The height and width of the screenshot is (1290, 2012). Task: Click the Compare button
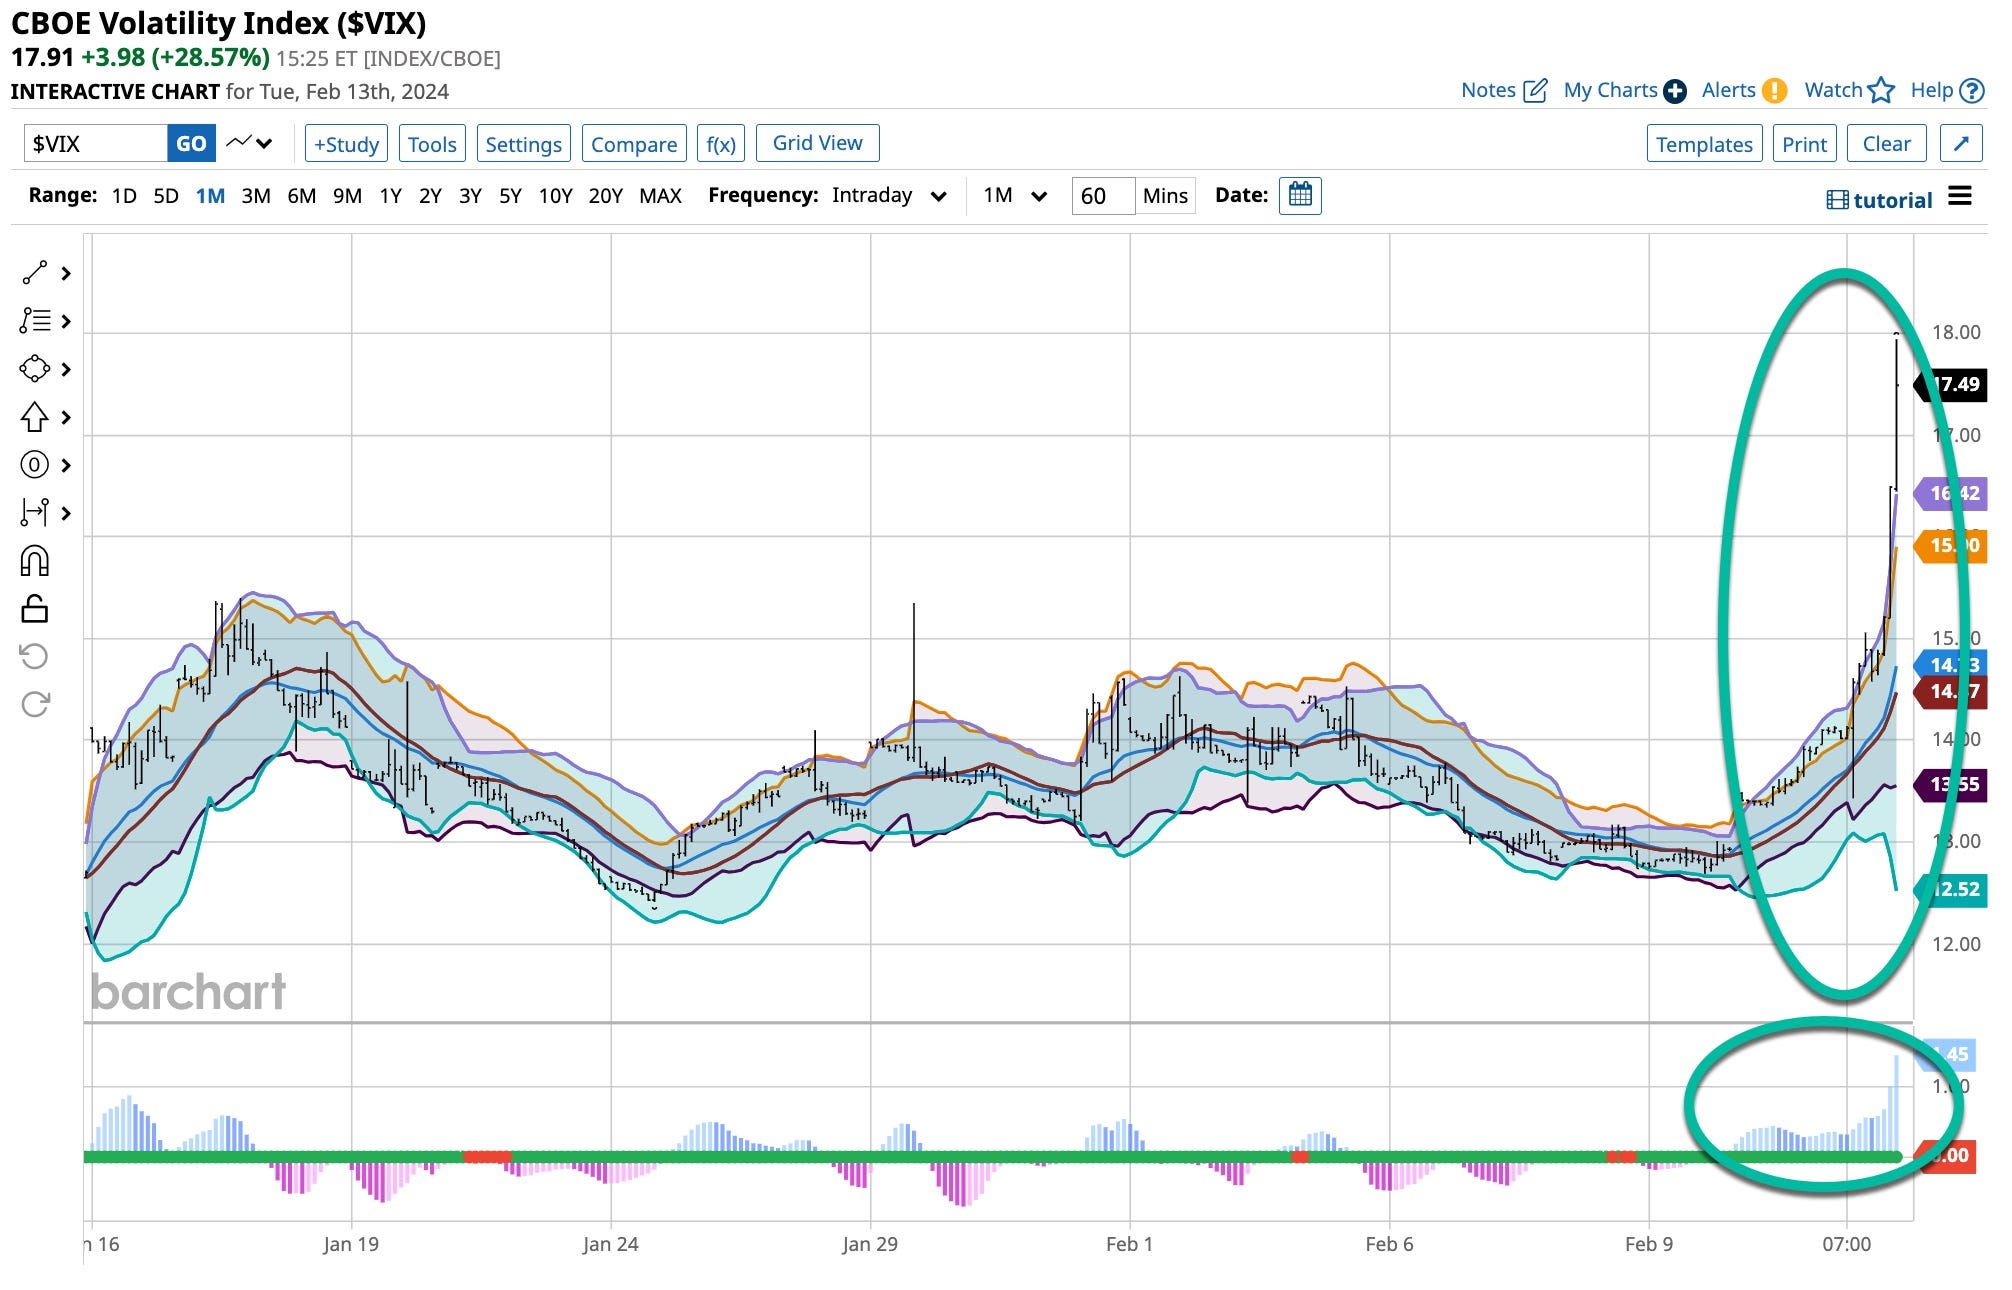click(x=634, y=143)
